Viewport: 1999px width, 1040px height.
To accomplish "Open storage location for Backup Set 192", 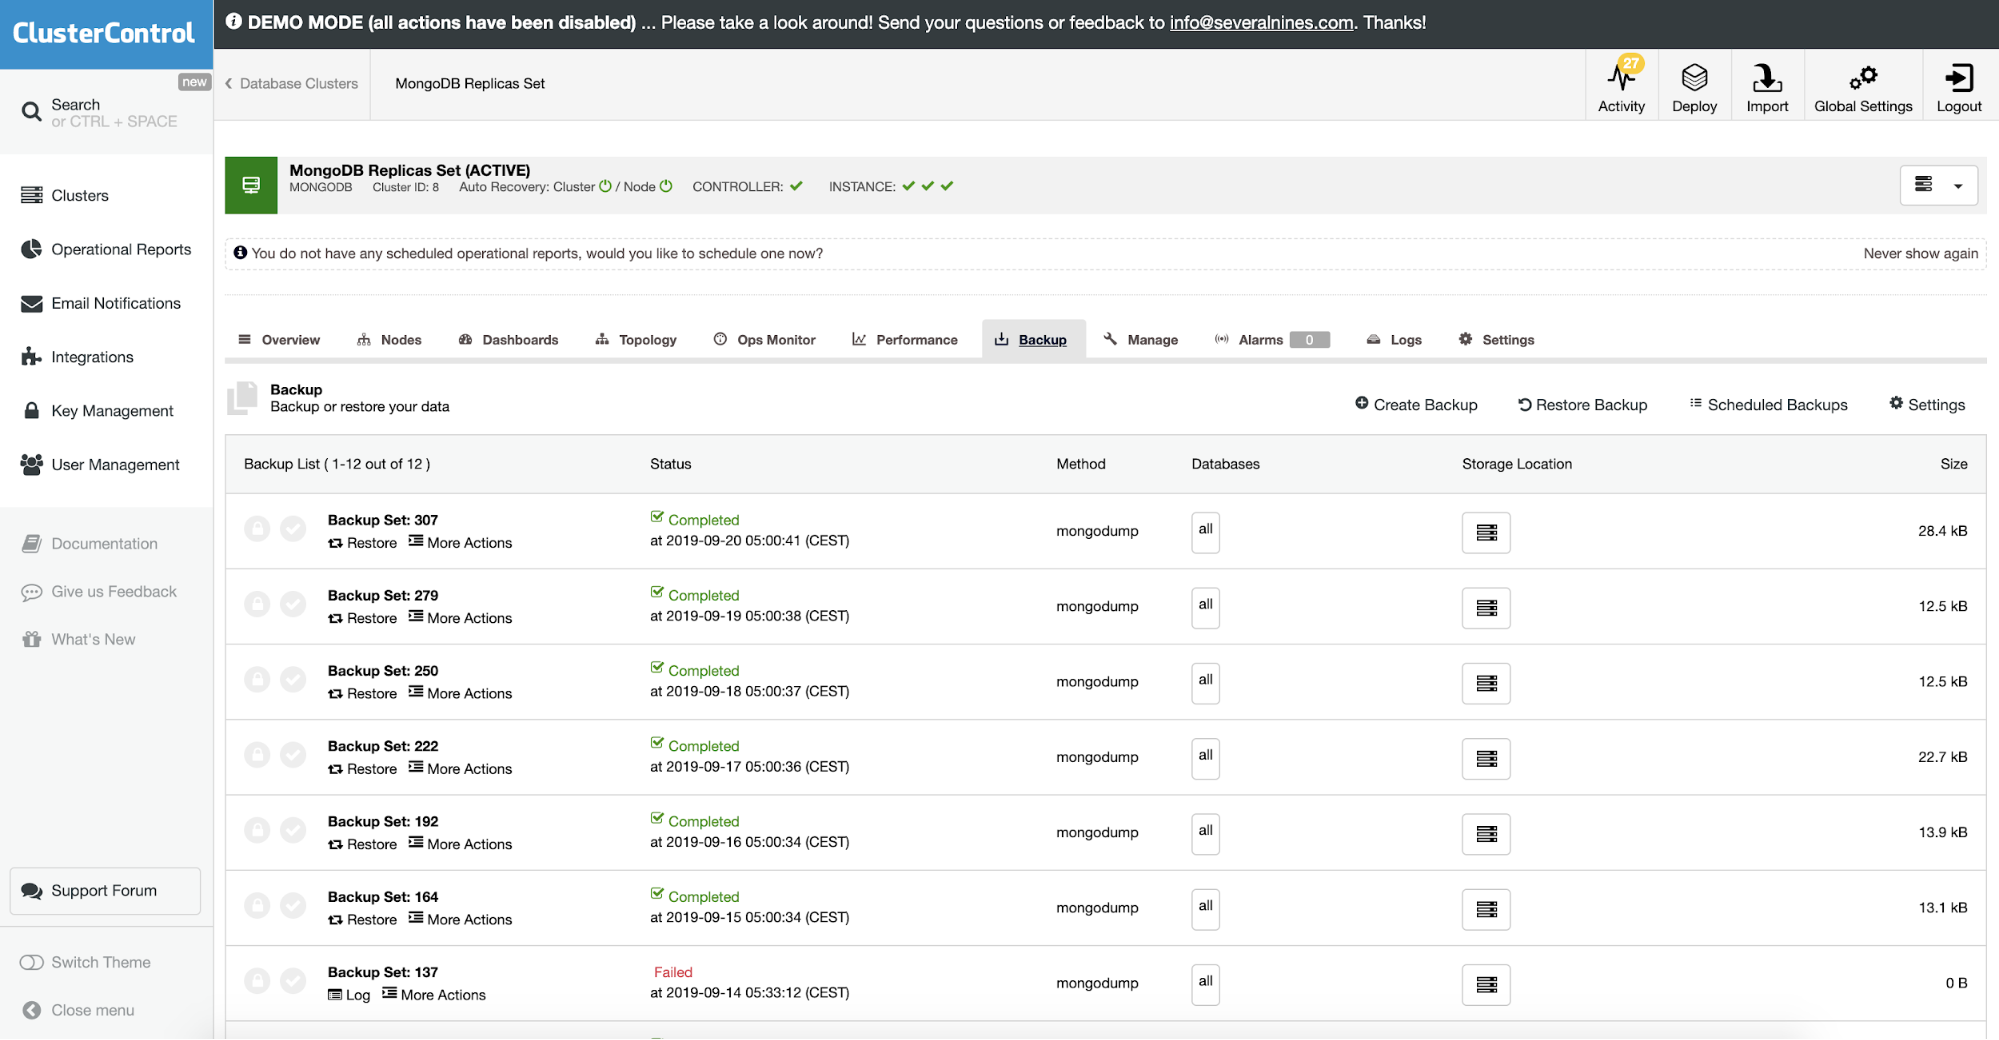I will (1486, 834).
